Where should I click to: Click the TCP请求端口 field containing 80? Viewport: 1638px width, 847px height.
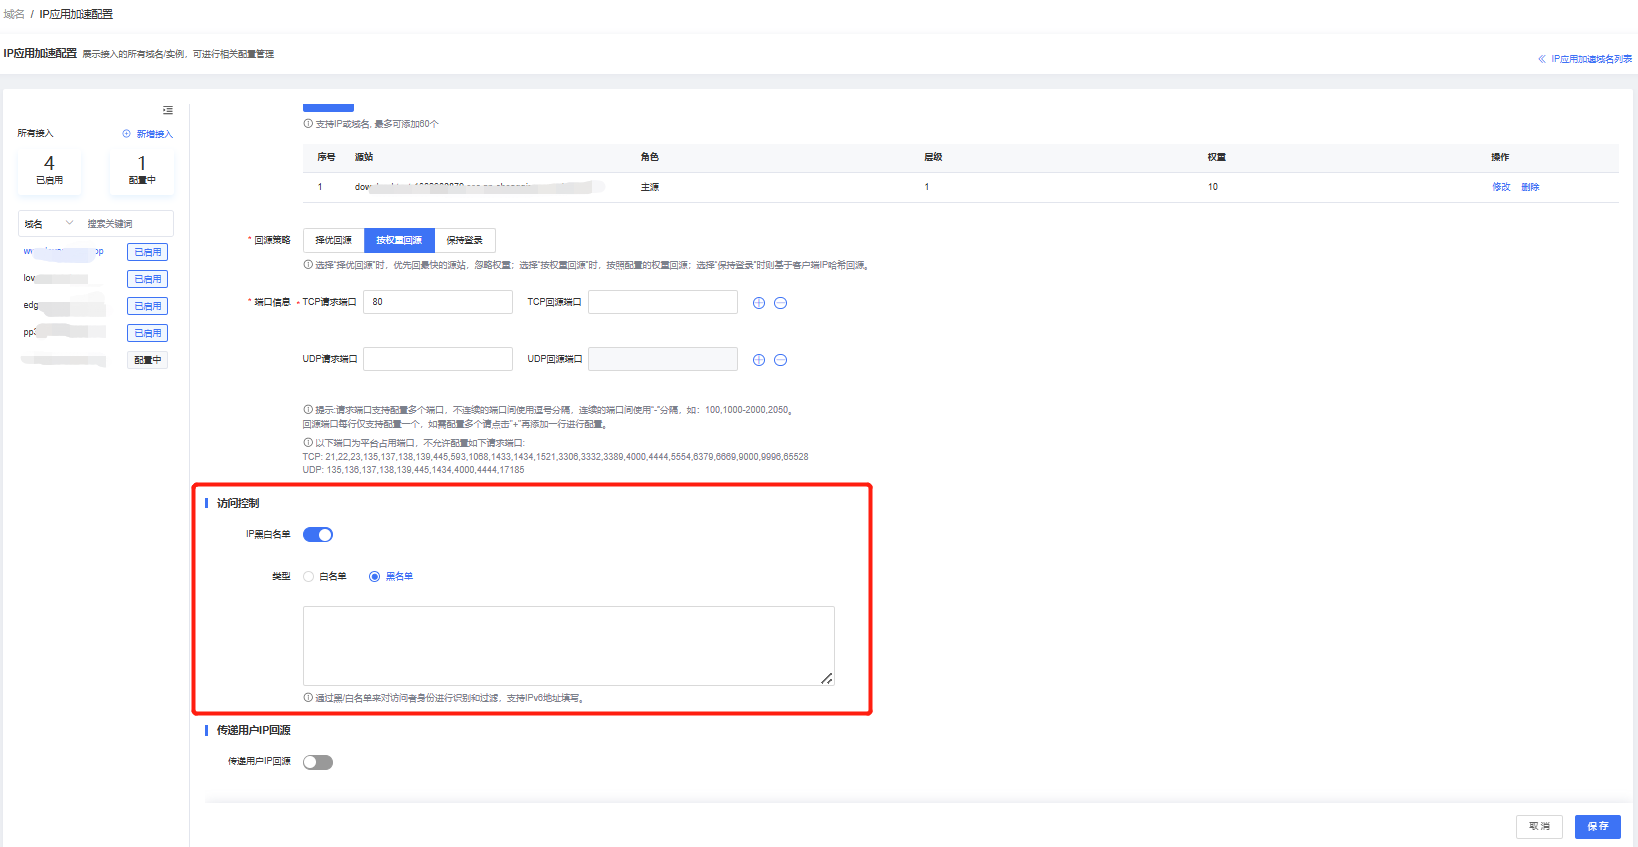(x=438, y=302)
